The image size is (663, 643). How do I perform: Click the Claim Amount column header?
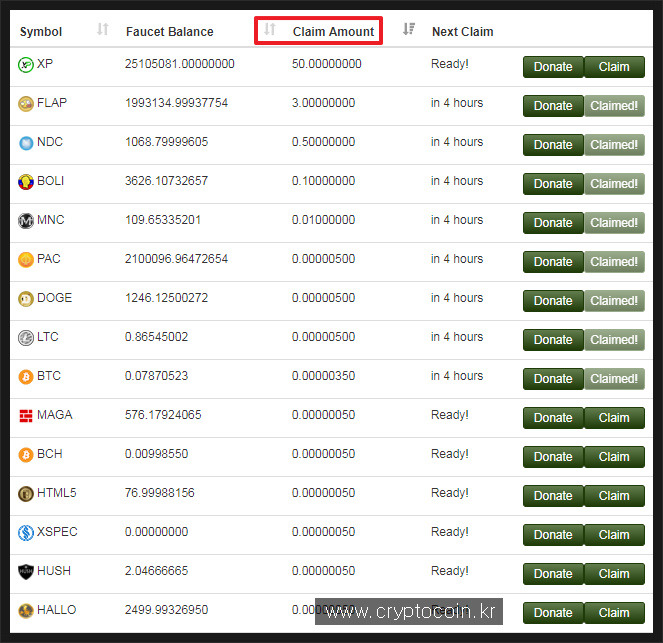click(x=333, y=32)
